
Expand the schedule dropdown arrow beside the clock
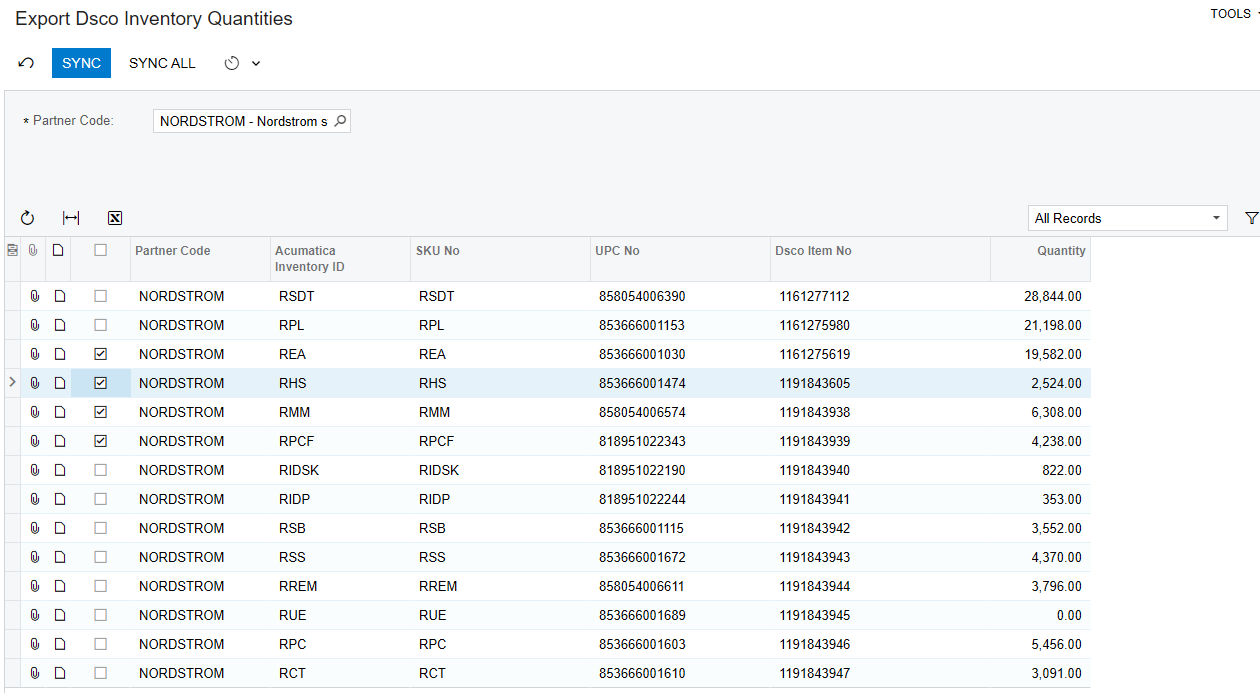256,63
